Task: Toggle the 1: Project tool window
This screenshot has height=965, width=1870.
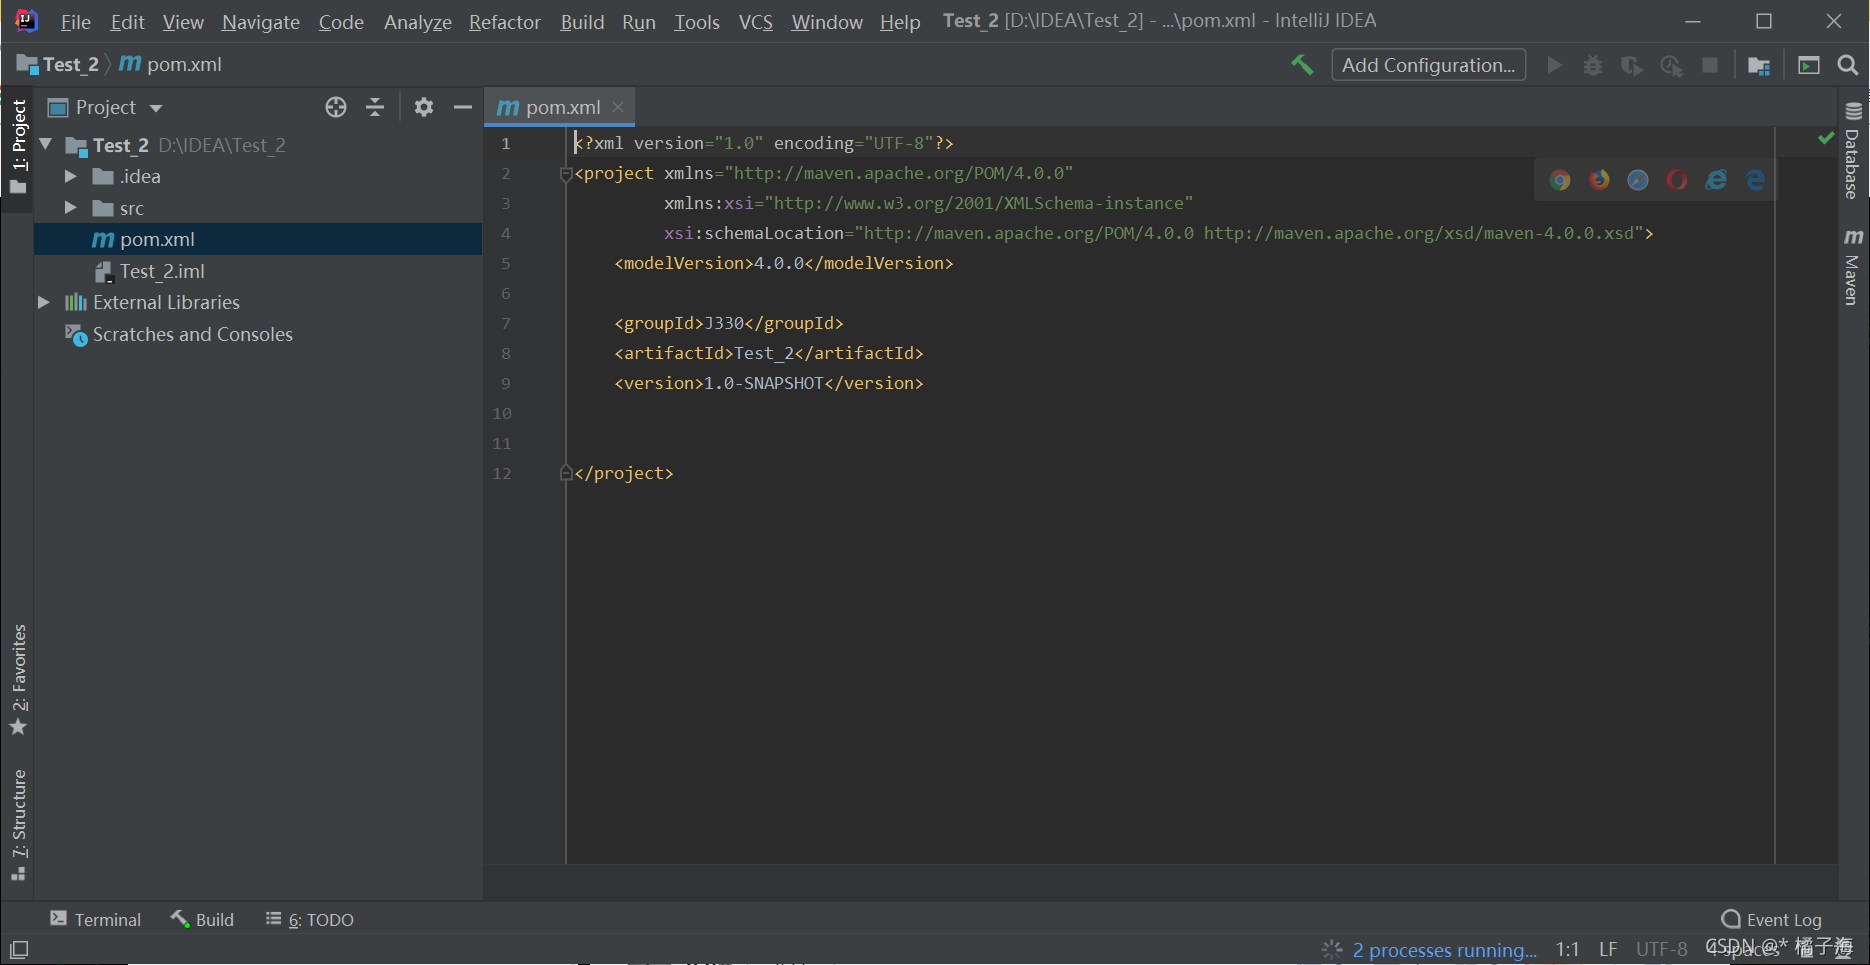Action: click(18, 147)
